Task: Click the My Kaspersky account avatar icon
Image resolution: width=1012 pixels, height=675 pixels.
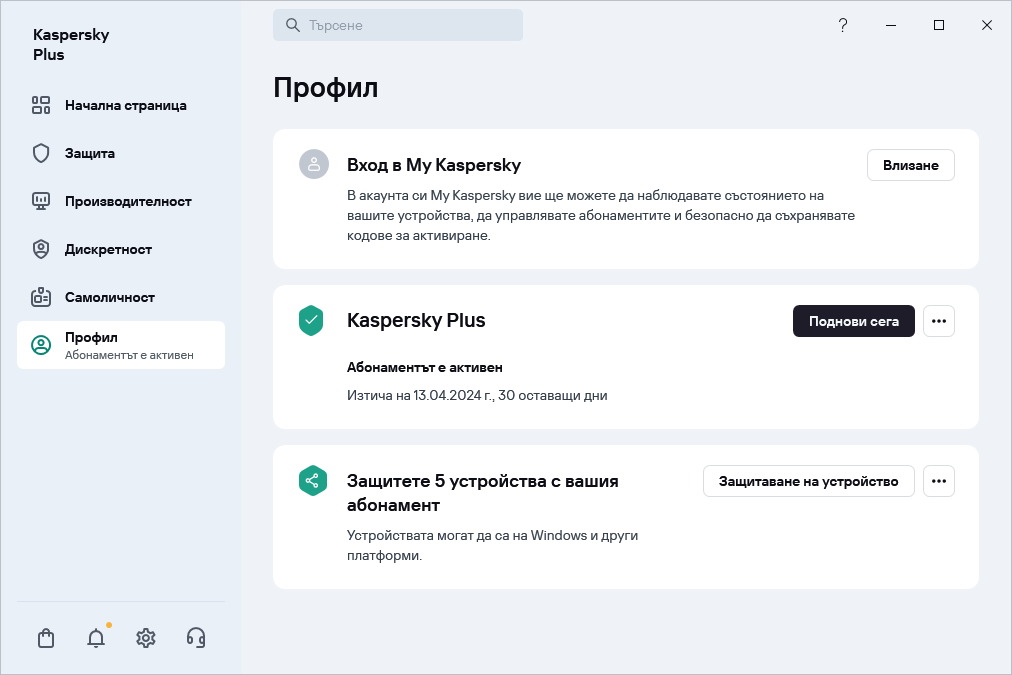Action: (x=312, y=163)
